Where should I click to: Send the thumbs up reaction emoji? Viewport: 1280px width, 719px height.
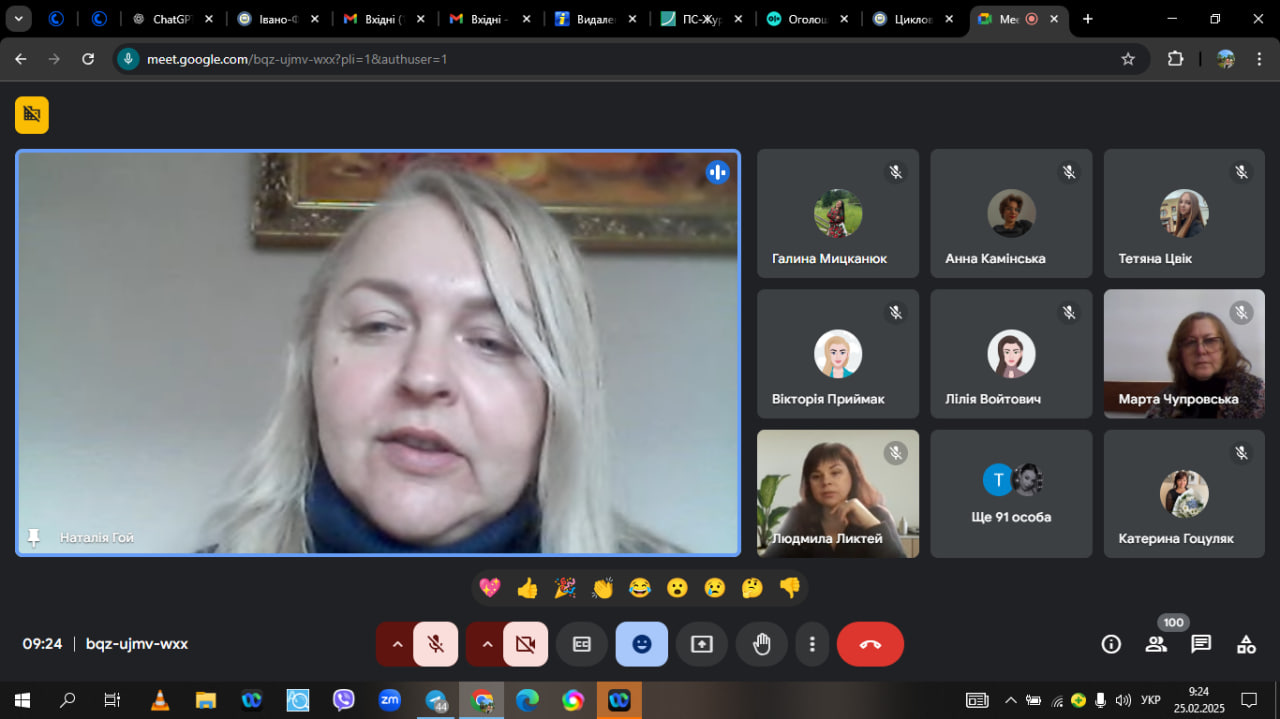click(x=527, y=588)
